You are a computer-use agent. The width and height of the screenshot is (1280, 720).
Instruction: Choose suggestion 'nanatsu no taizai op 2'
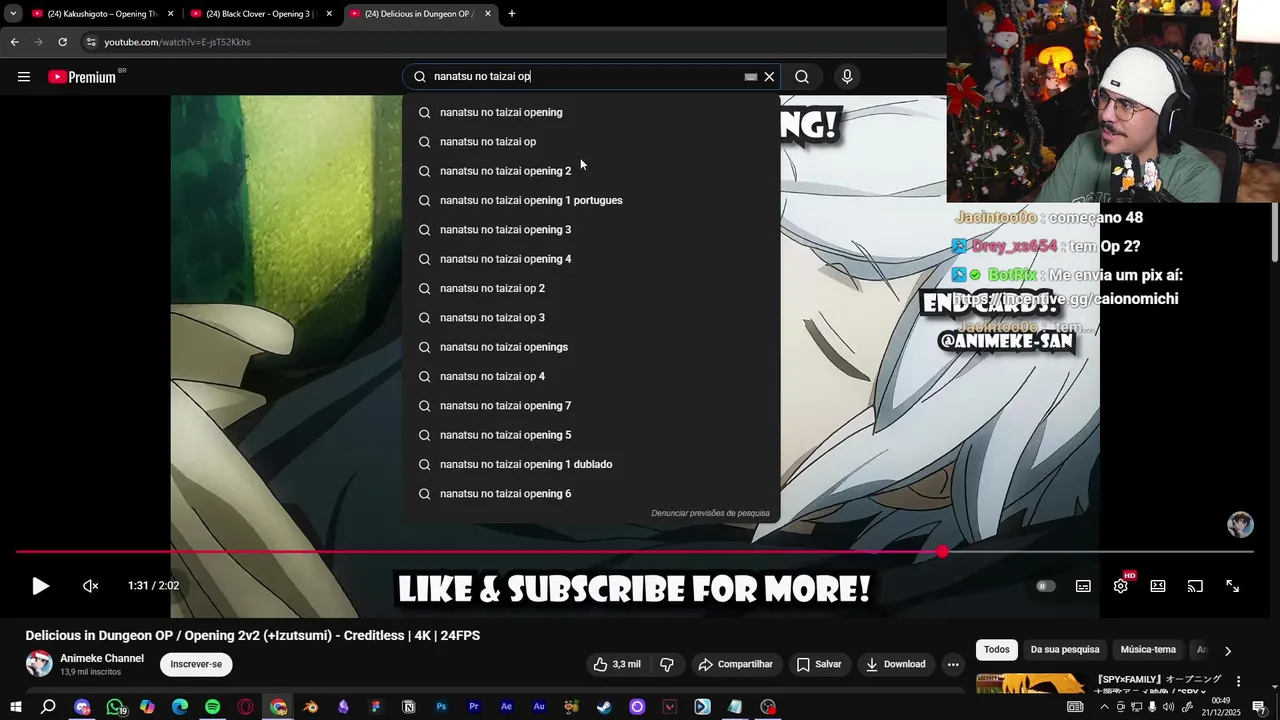click(591, 288)
